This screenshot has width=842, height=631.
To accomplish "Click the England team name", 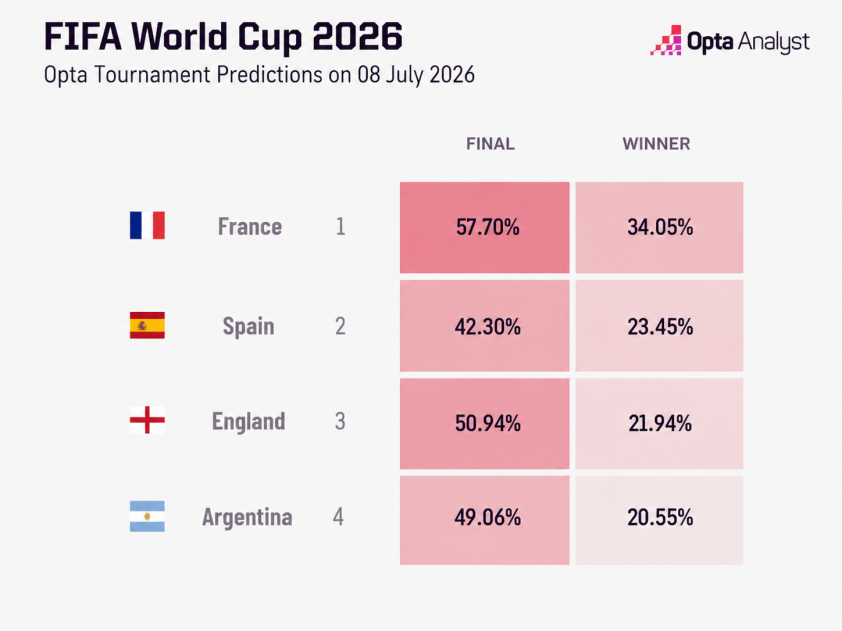I will point(248,422).
